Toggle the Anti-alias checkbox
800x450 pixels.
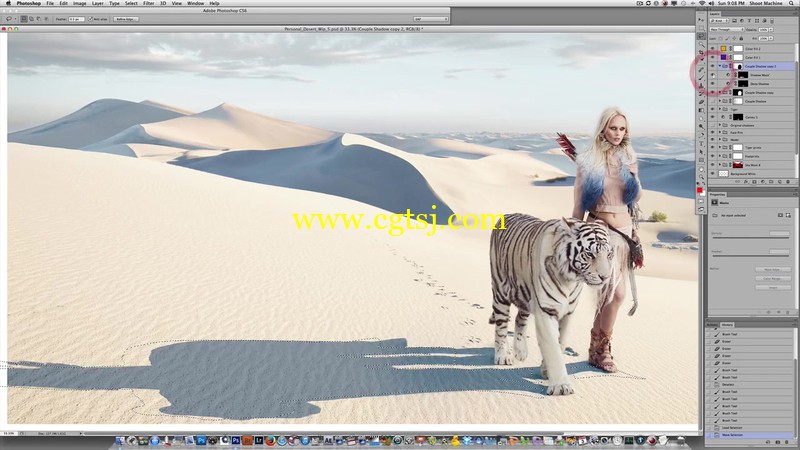(90, 19)
